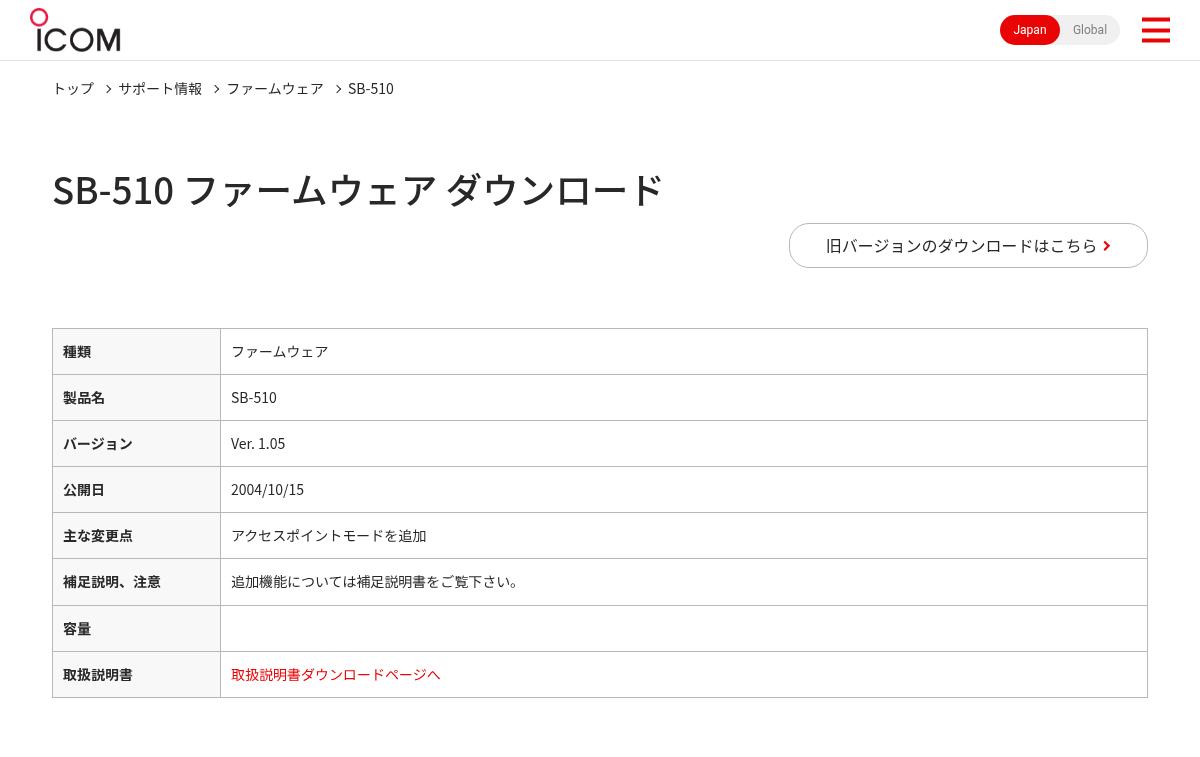Click the Ver. 1.05 version cell

pos(684,444)
